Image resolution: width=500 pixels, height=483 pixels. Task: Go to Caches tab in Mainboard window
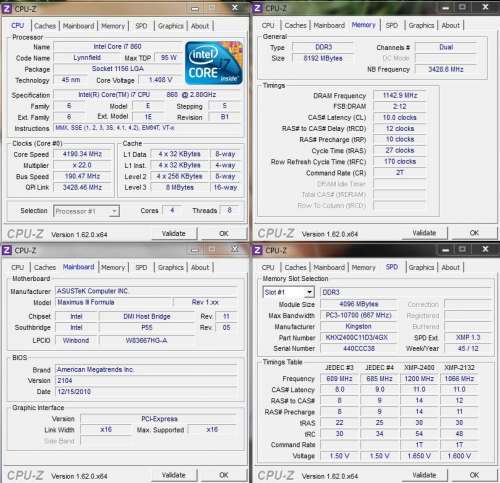(x=45, y=267)
